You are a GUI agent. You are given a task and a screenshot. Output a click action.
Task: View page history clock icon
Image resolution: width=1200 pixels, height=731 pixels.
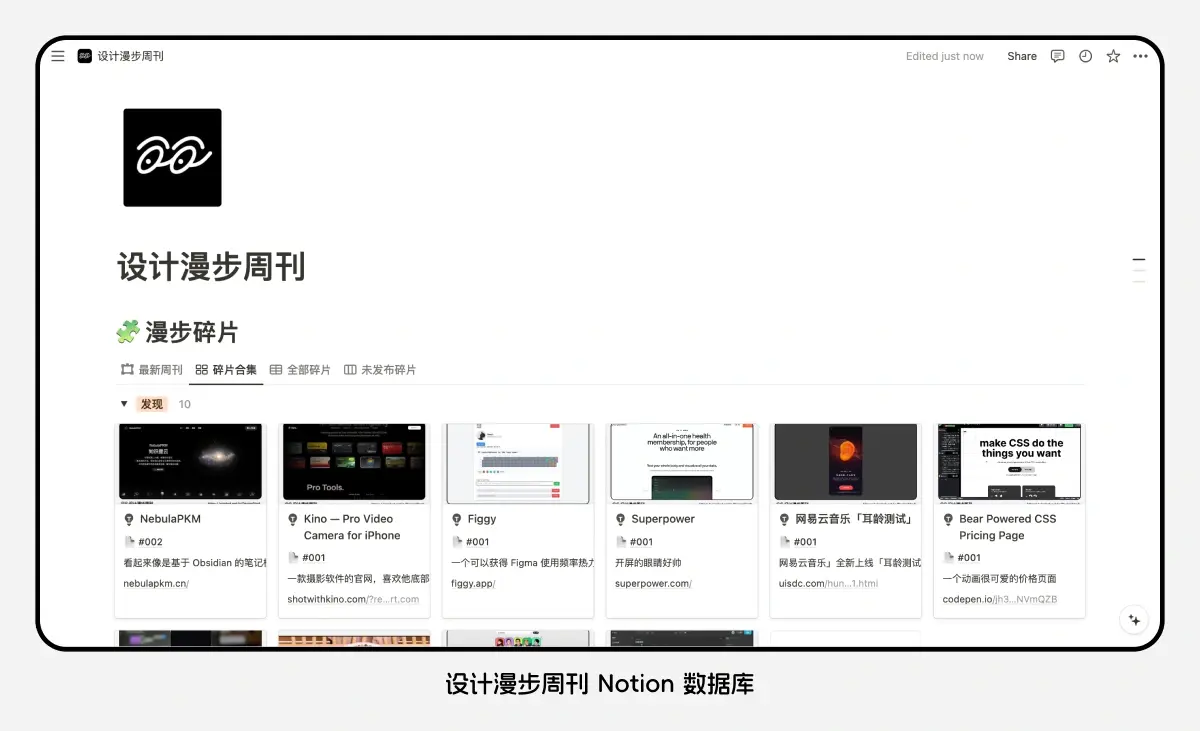(x=1085, y=56)
